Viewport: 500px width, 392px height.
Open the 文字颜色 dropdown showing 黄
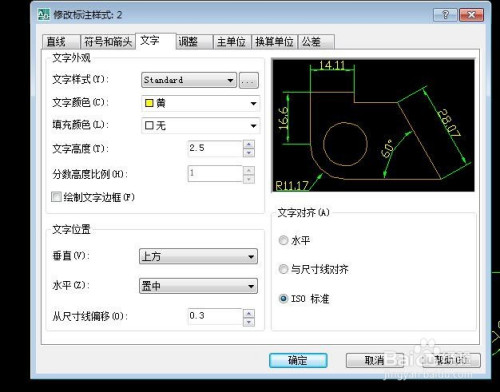201,103
